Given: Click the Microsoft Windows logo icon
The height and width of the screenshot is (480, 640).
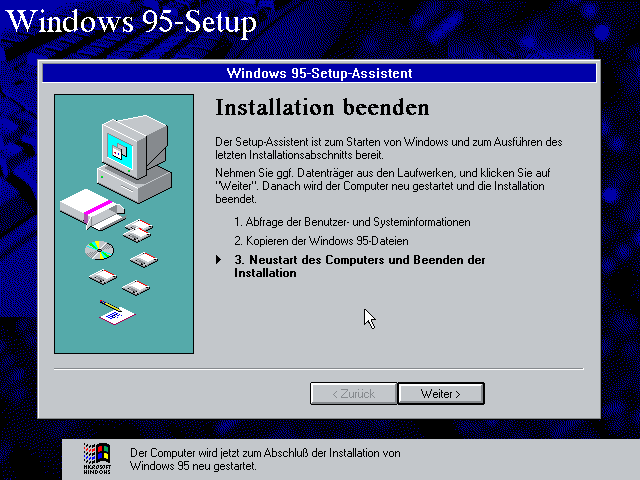Looking at the screenshot, I should coord(97,459).
